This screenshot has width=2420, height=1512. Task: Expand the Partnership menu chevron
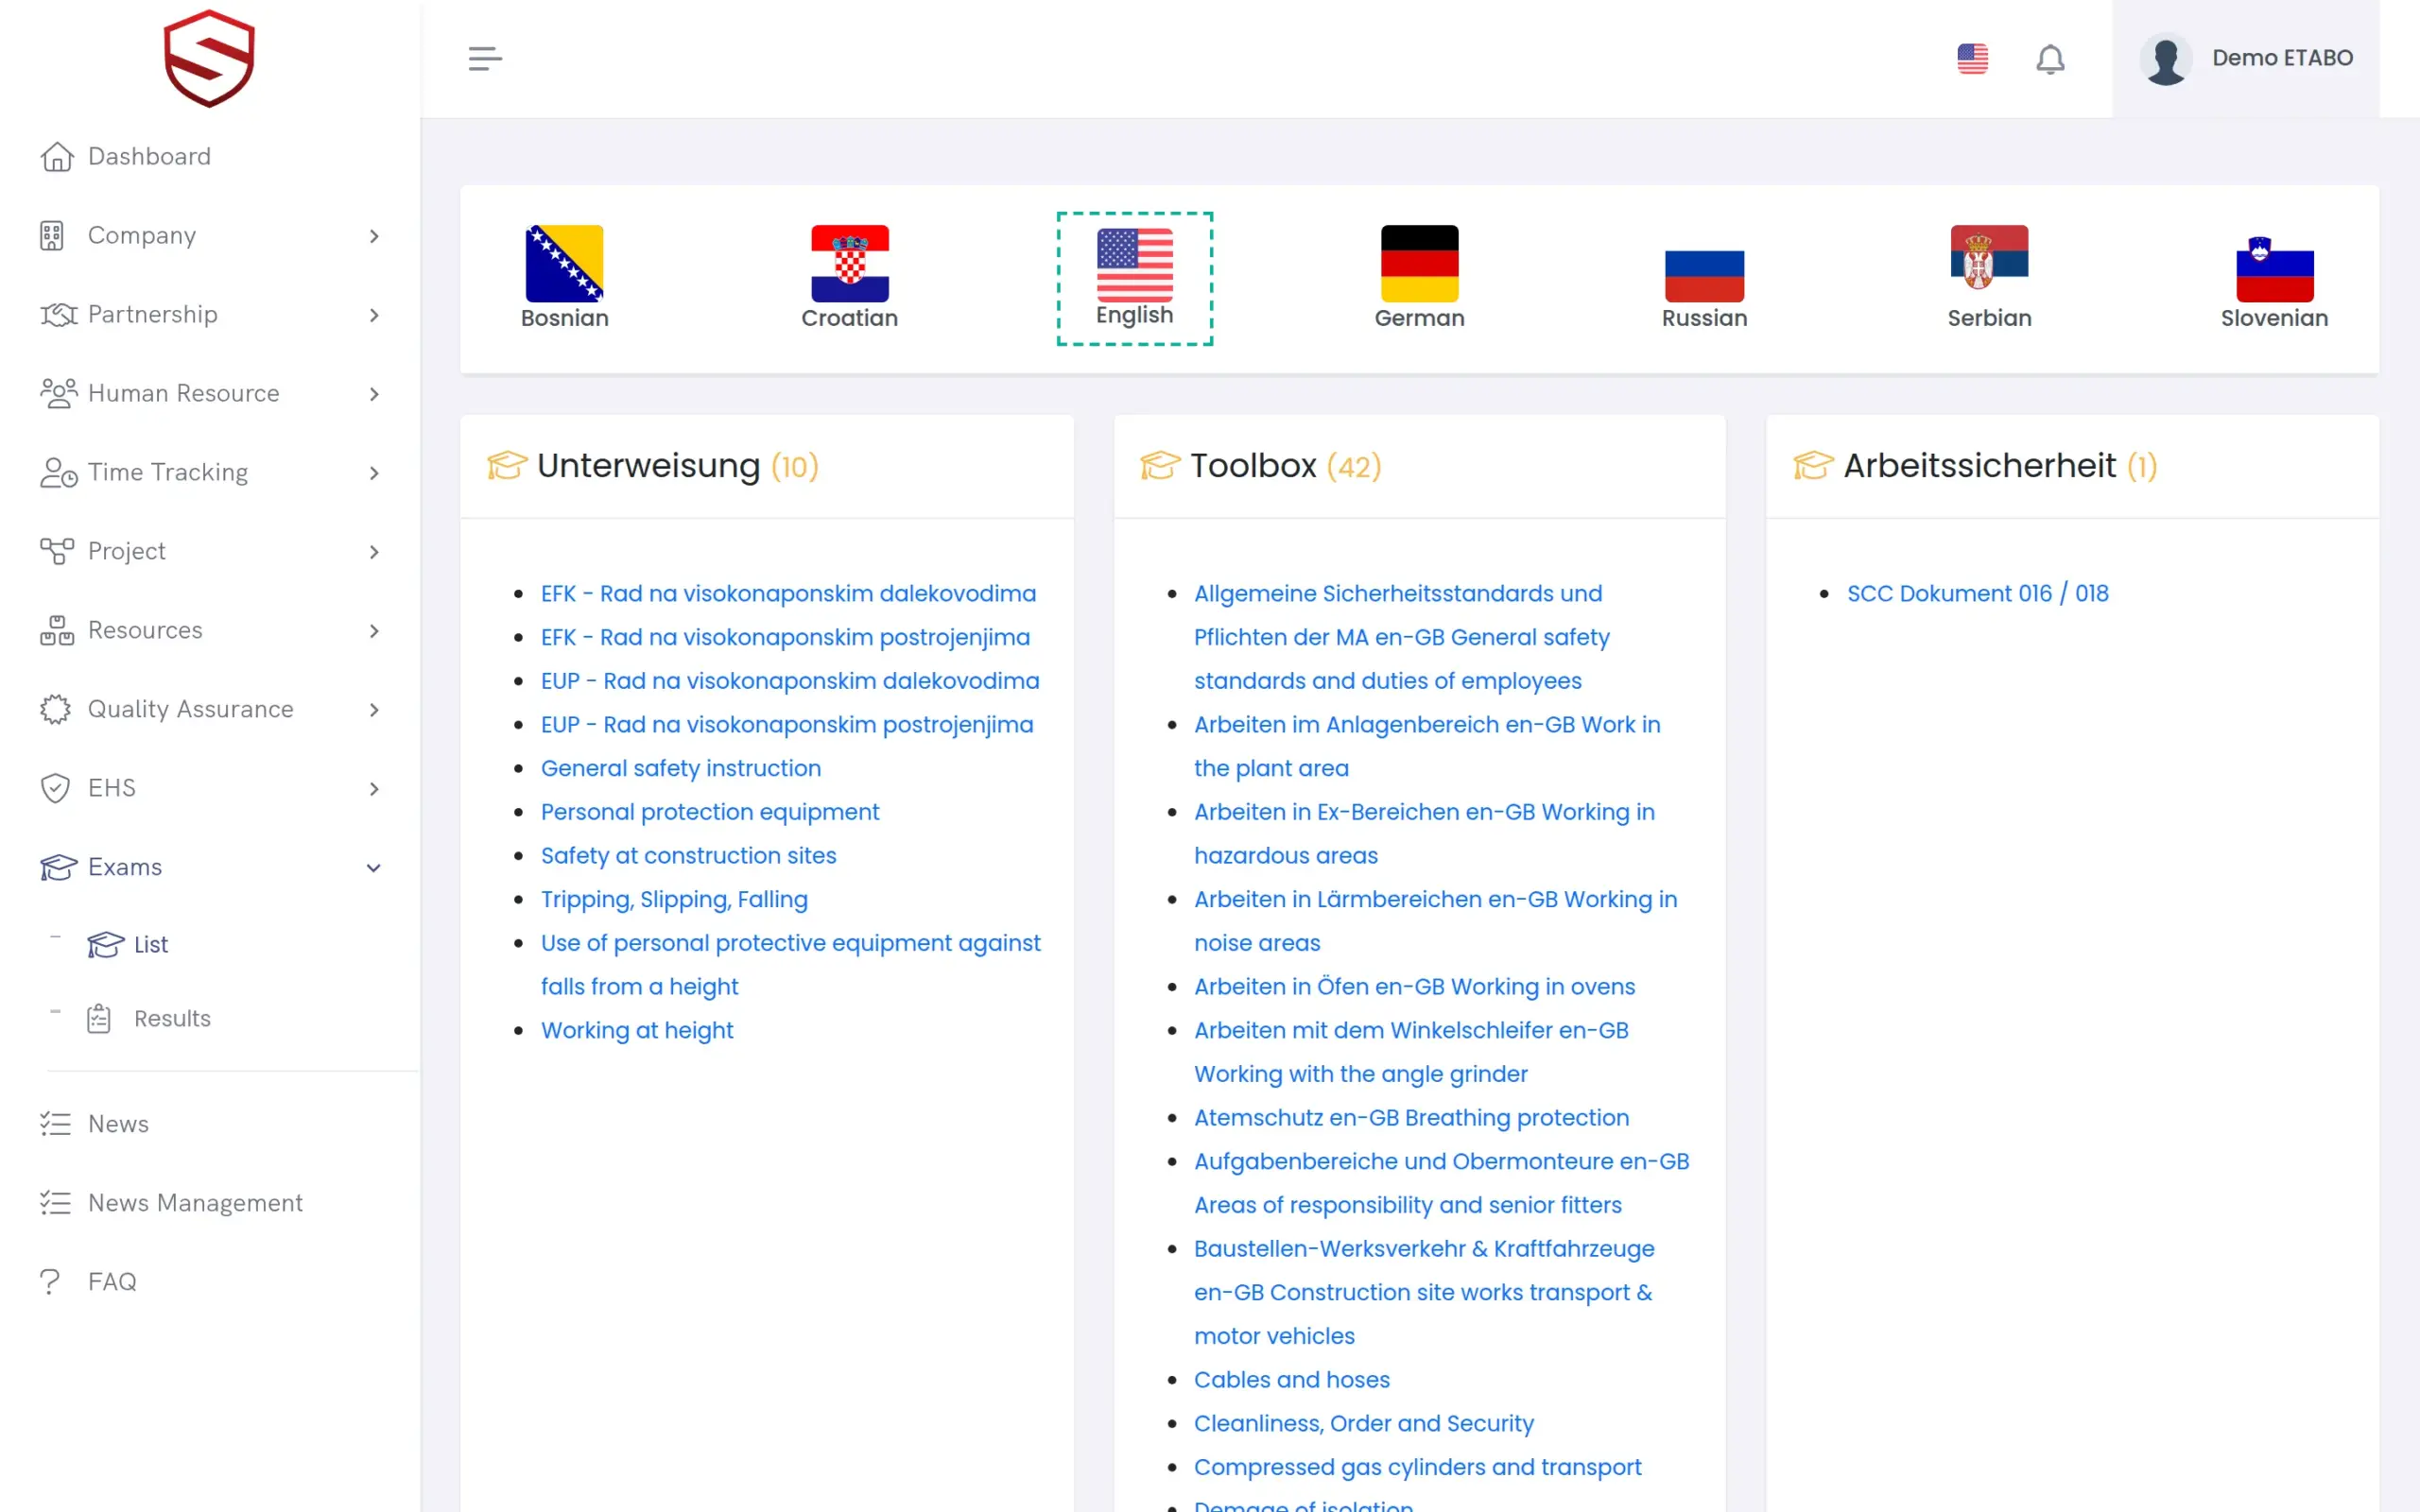(374, 315)
